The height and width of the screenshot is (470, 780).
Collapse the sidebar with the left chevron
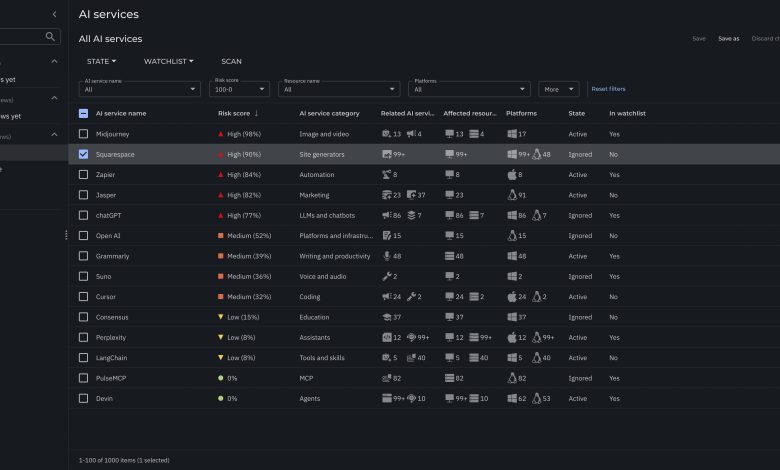[x=54, y=14]
